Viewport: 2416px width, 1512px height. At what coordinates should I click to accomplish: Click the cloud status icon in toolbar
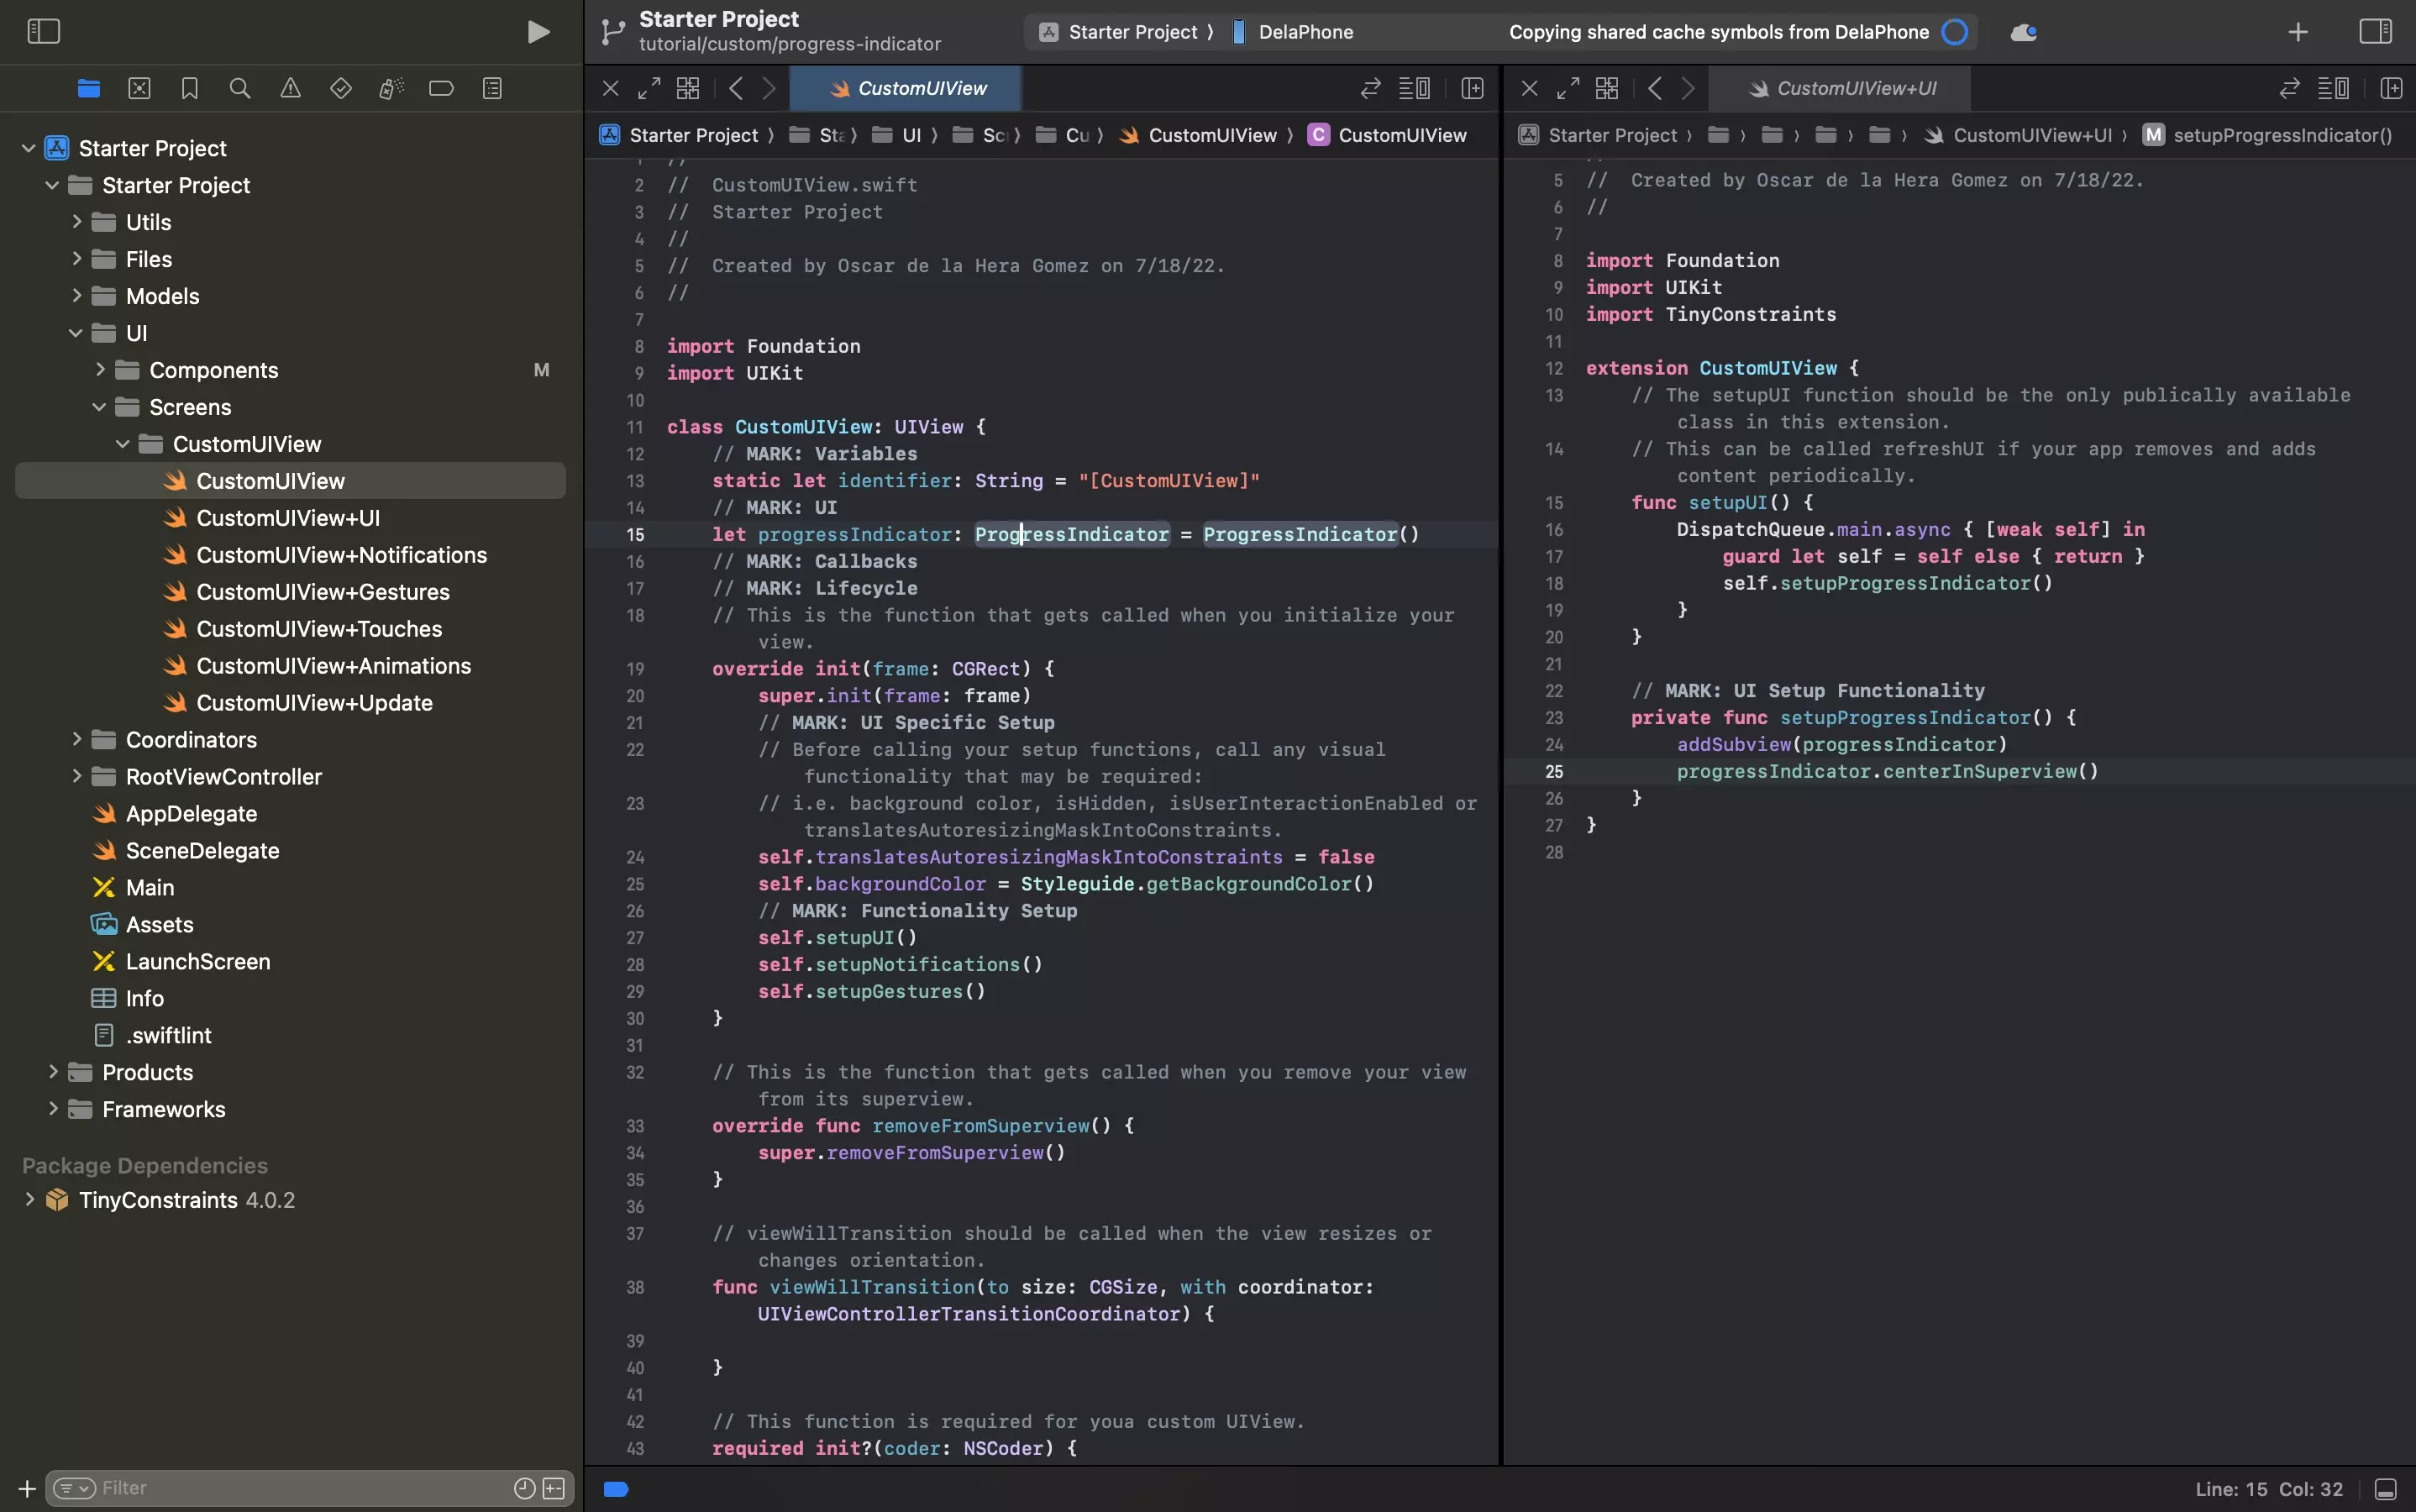(2024, 32)
